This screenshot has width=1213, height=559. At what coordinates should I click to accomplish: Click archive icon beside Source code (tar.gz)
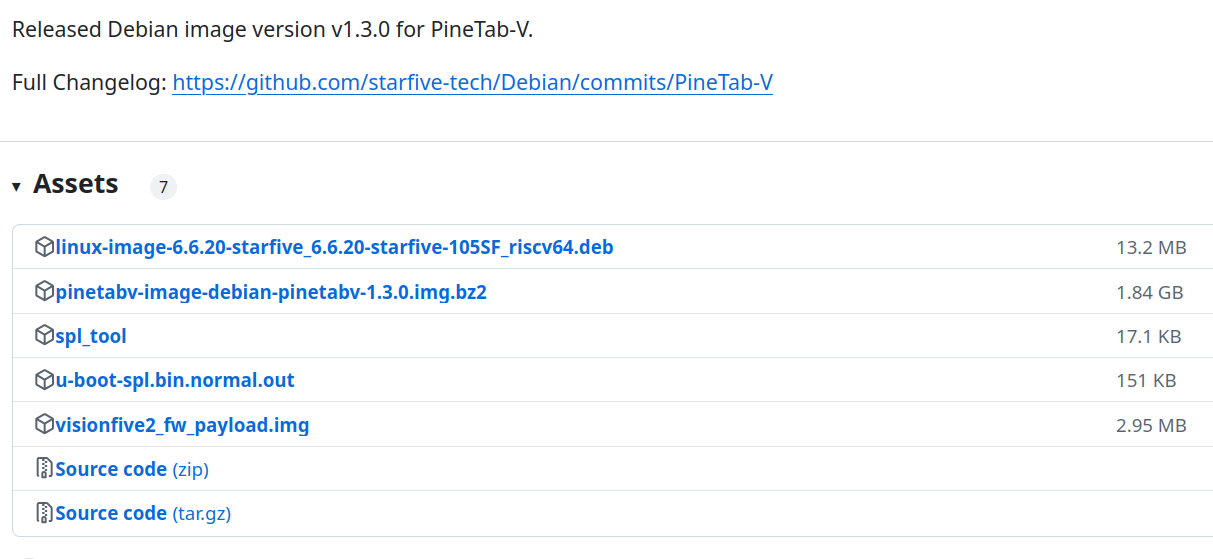44,513
